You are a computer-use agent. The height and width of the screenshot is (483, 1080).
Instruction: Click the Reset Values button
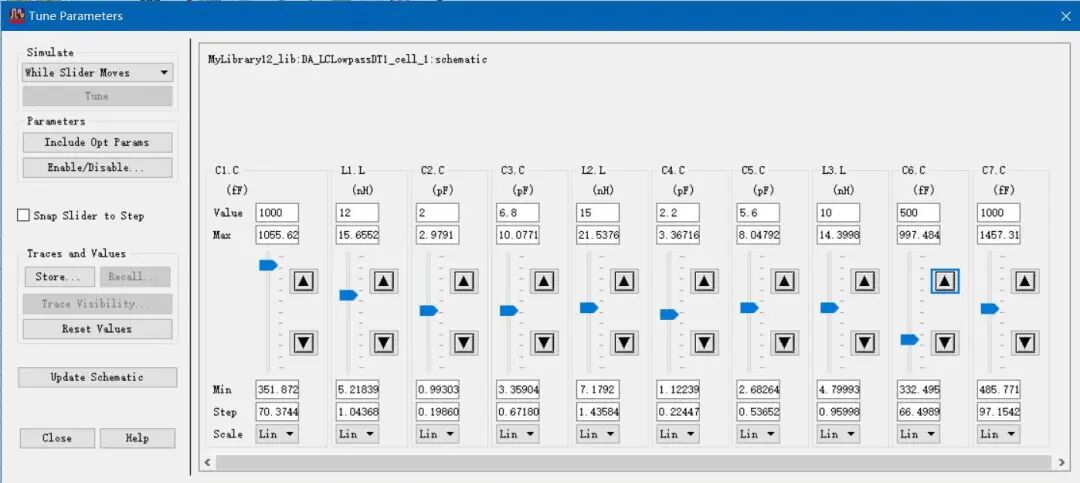97,329
